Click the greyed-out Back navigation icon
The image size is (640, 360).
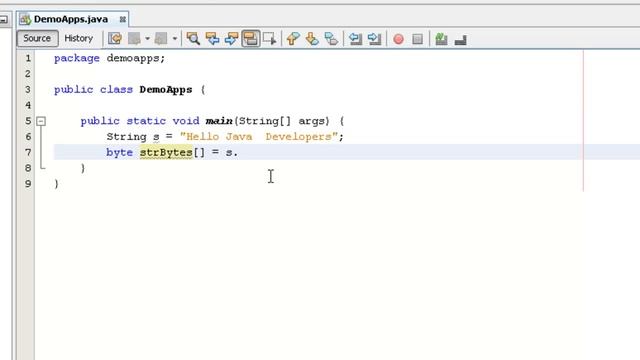click(134, 39)
